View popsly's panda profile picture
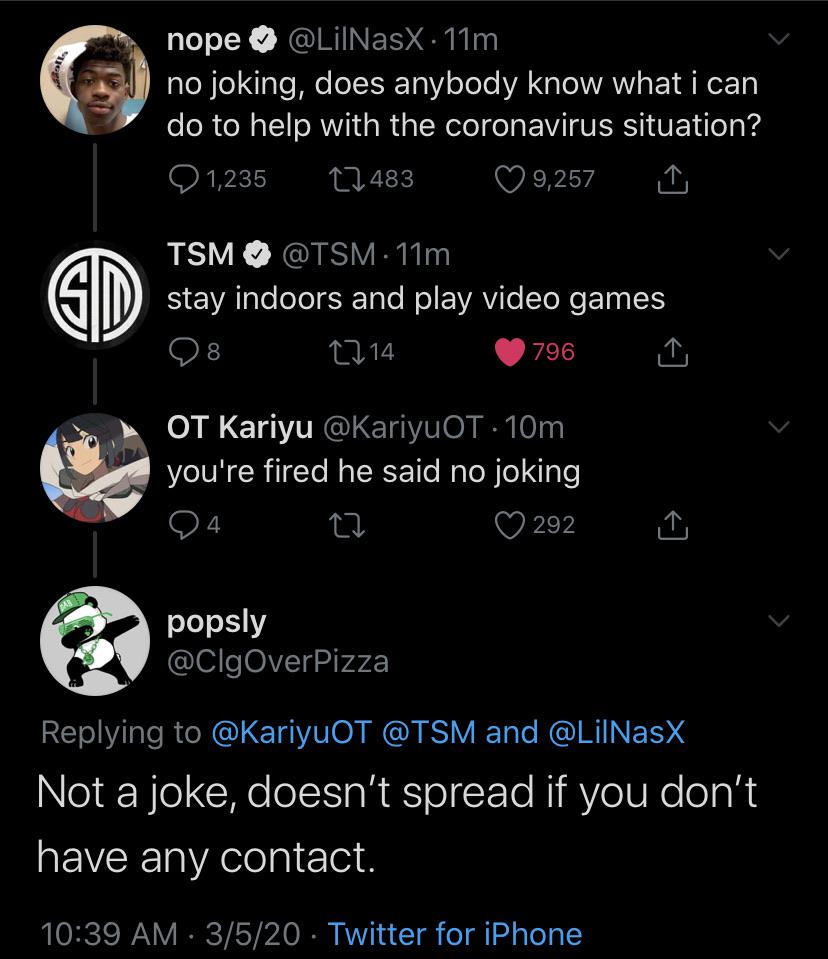The height and width of the screenshot is (959, 828). coord(95,641)
